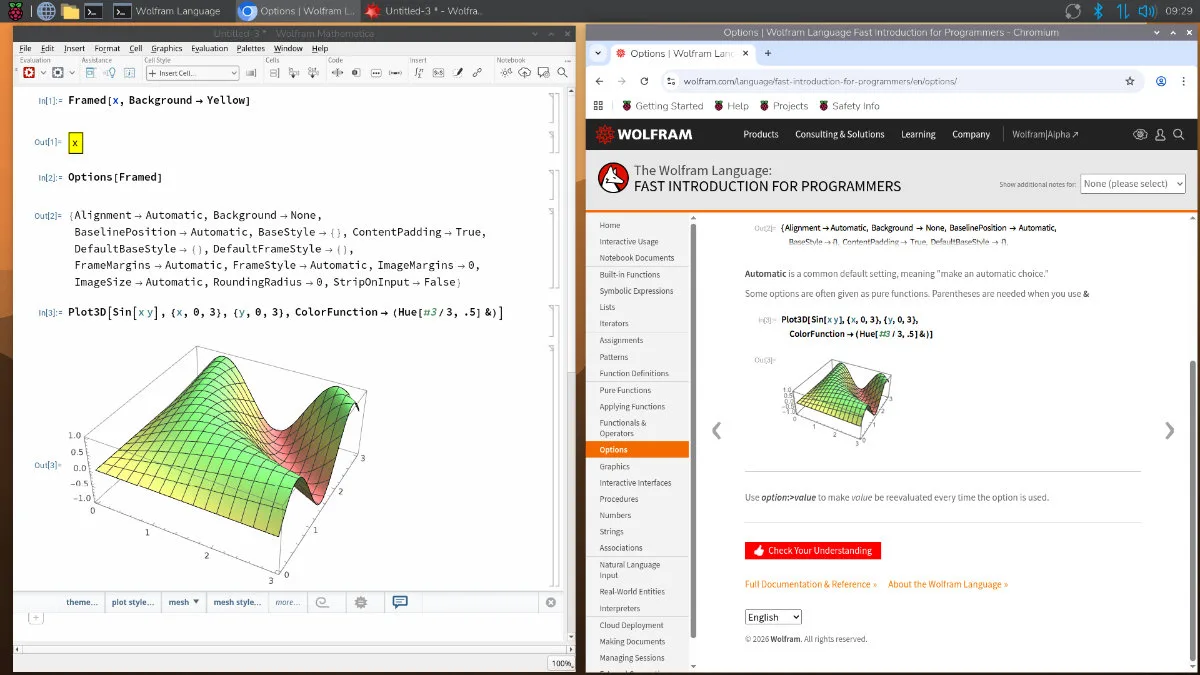Viewport: 1200px width, 675px height.
Task: Open the Evaluation menu in the menu bar
Action: pos(209,48)
